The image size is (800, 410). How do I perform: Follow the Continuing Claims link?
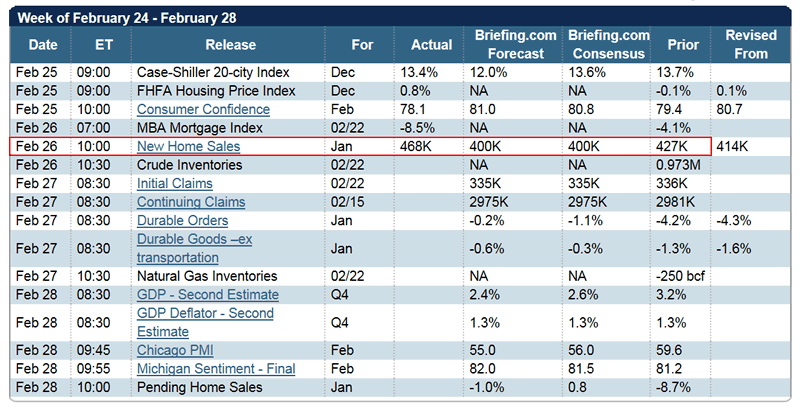click(x=191, y=202)
